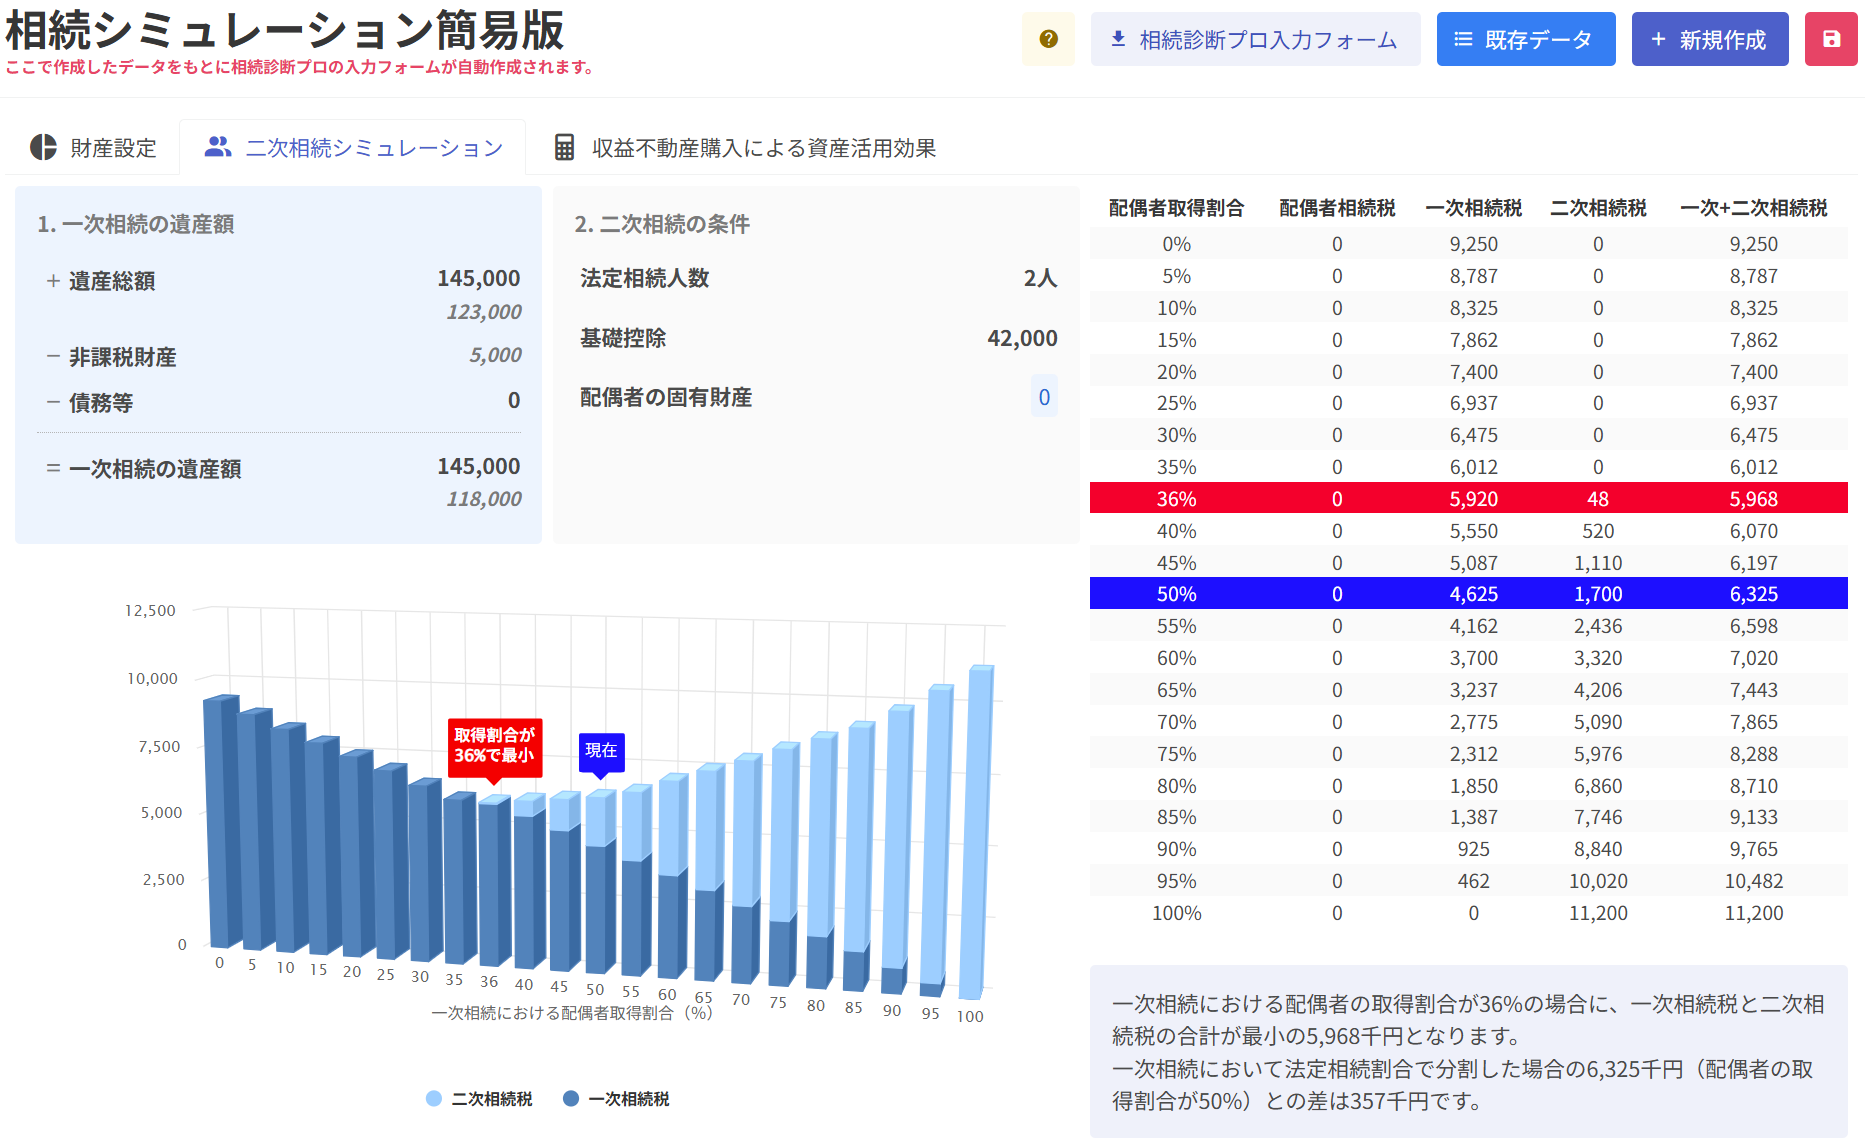Viewport: 1865px width, 1145px height.
Task: Select the red highlighted 36% table row
Action: pos(1468,498)
